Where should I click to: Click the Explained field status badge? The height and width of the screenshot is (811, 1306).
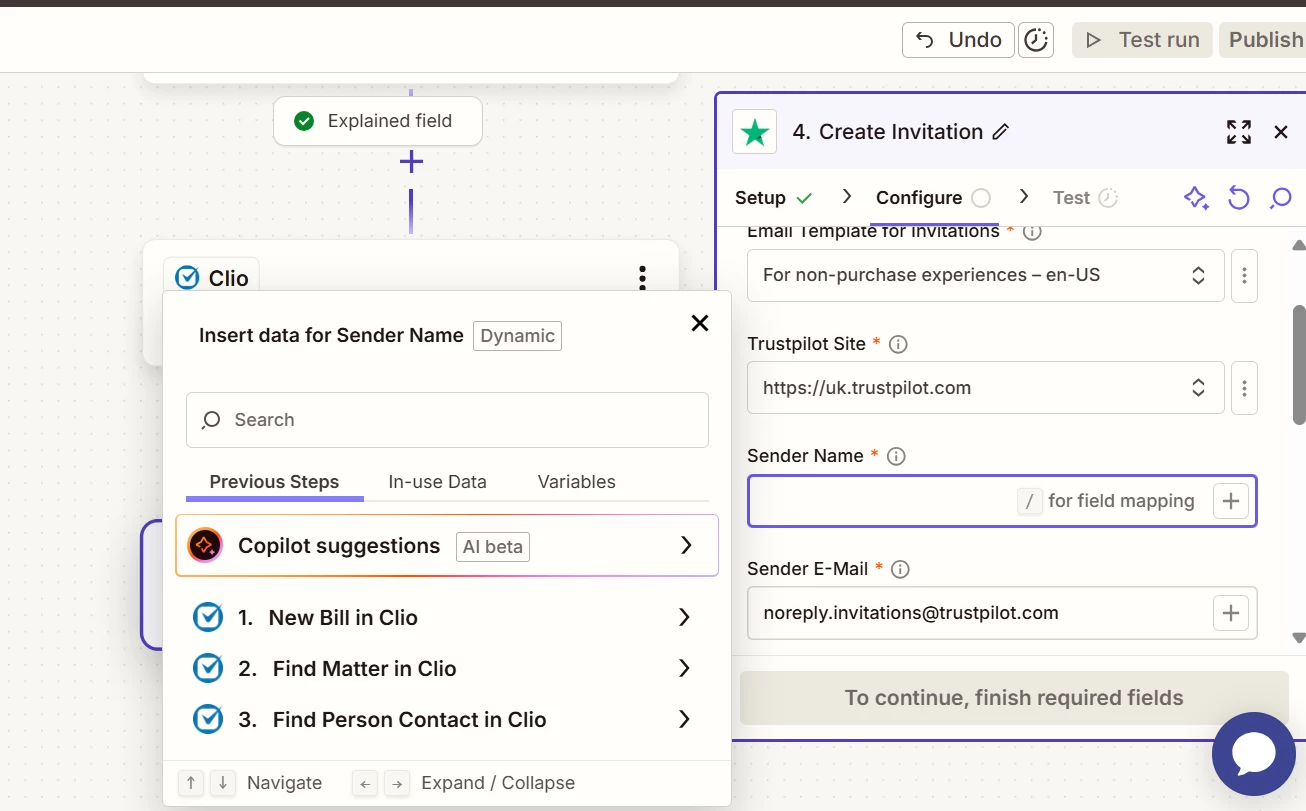pyautogui.click(x=378, y=121)
